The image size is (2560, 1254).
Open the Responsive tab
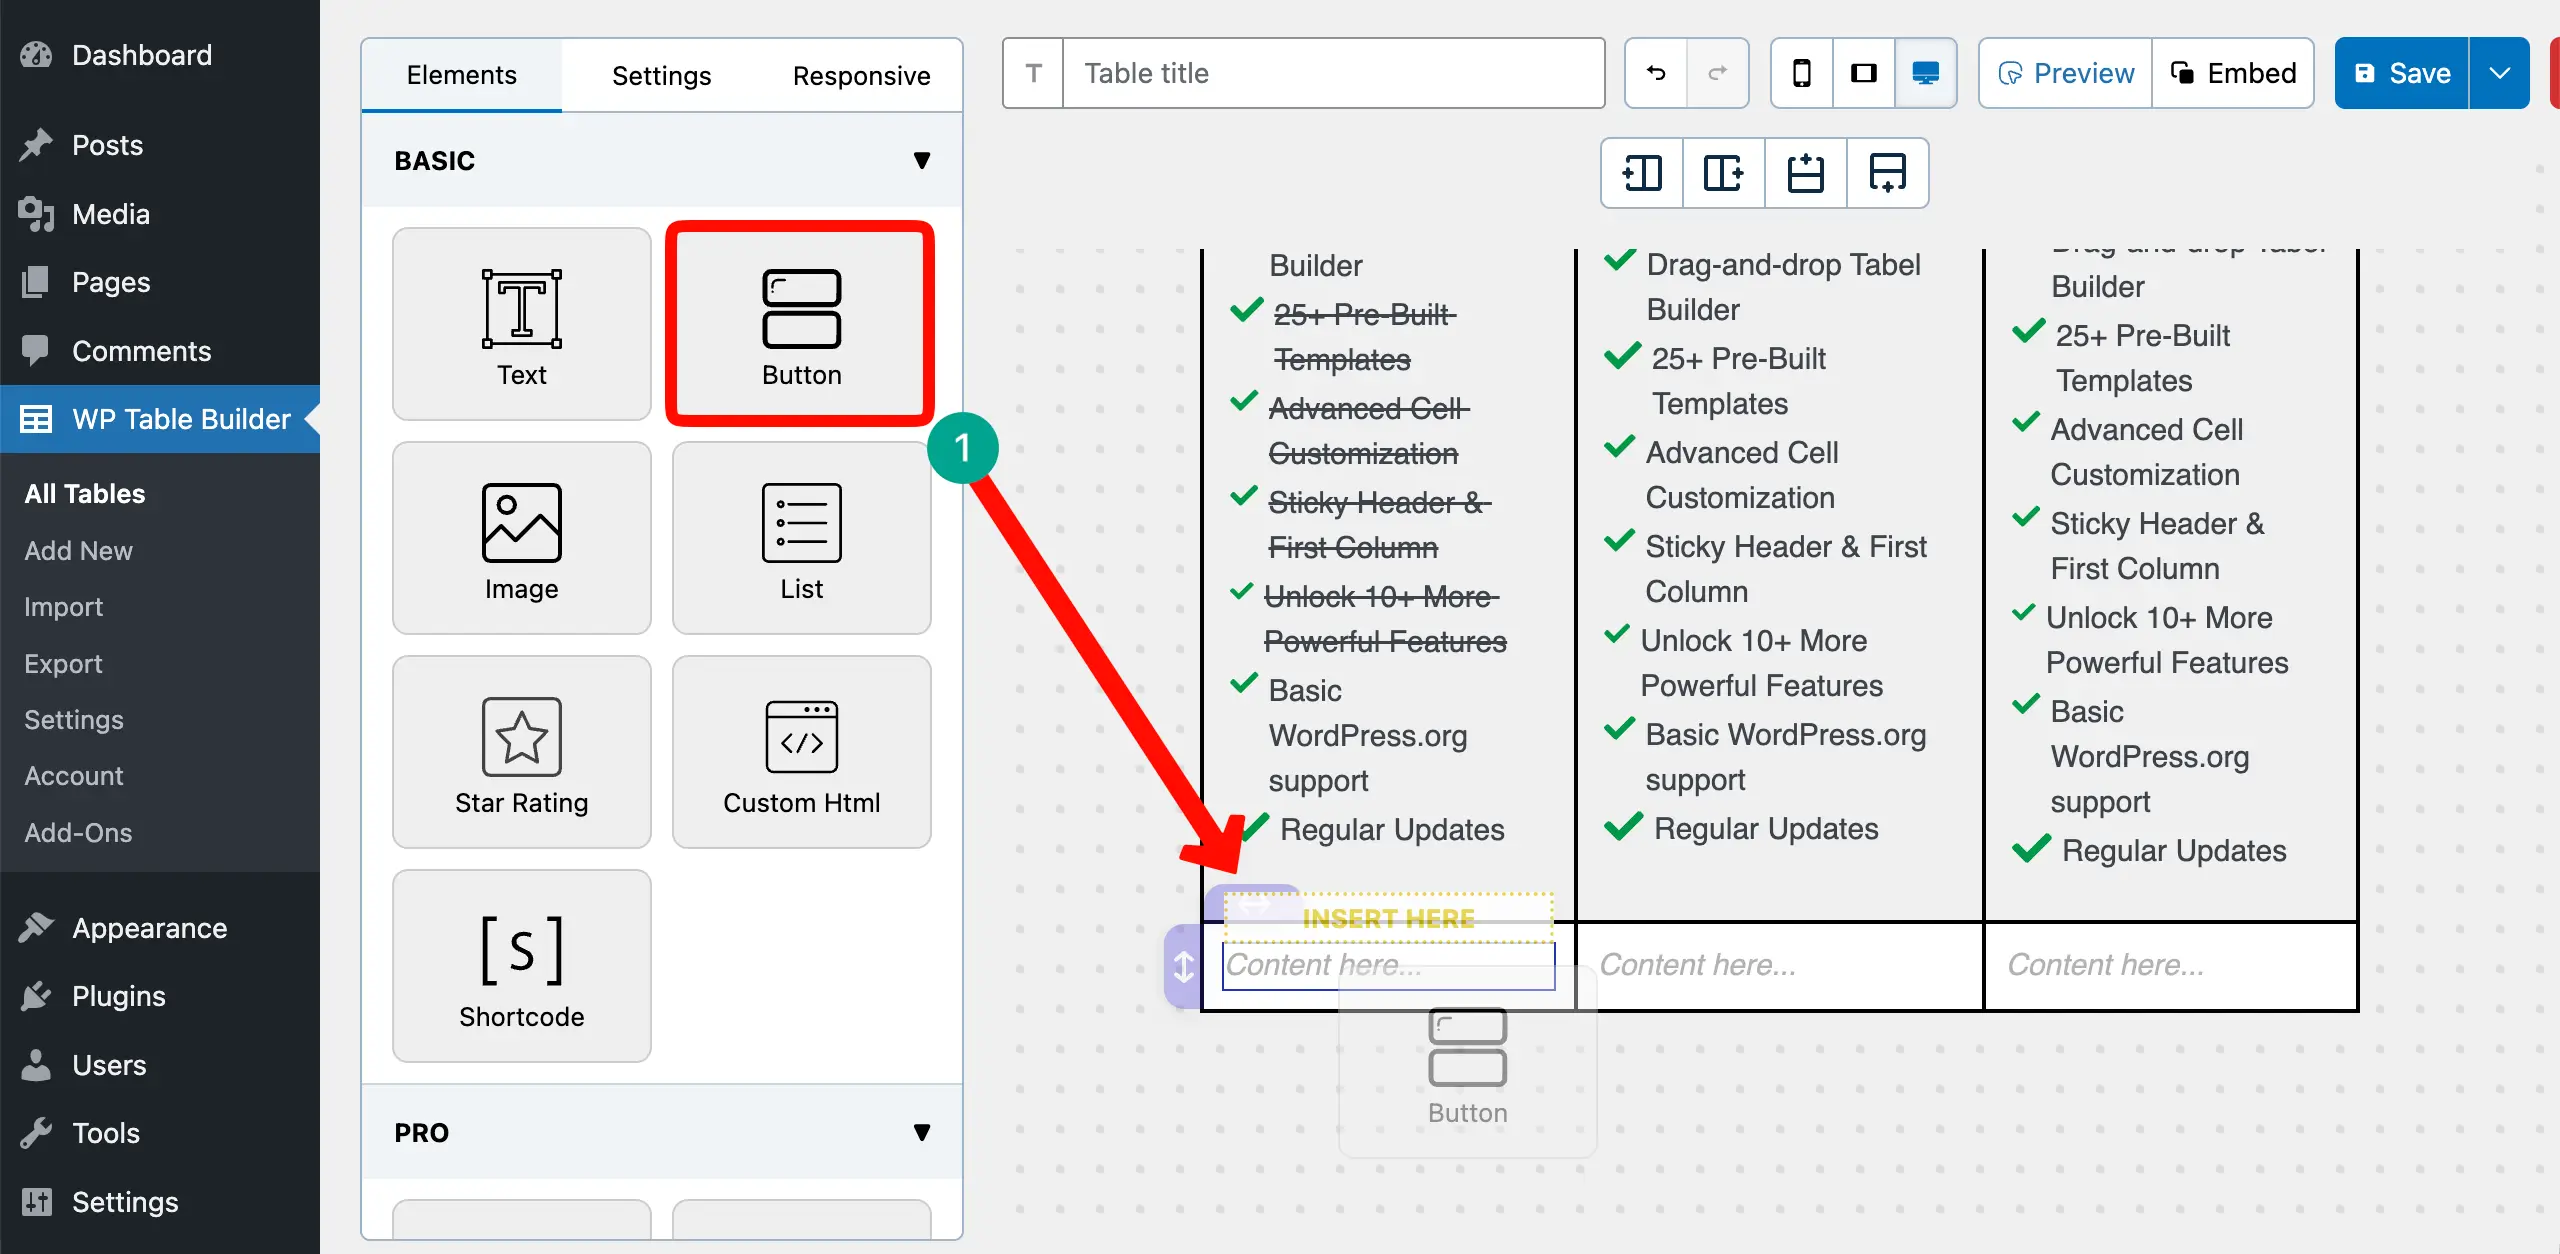click(x=861, y=76)
